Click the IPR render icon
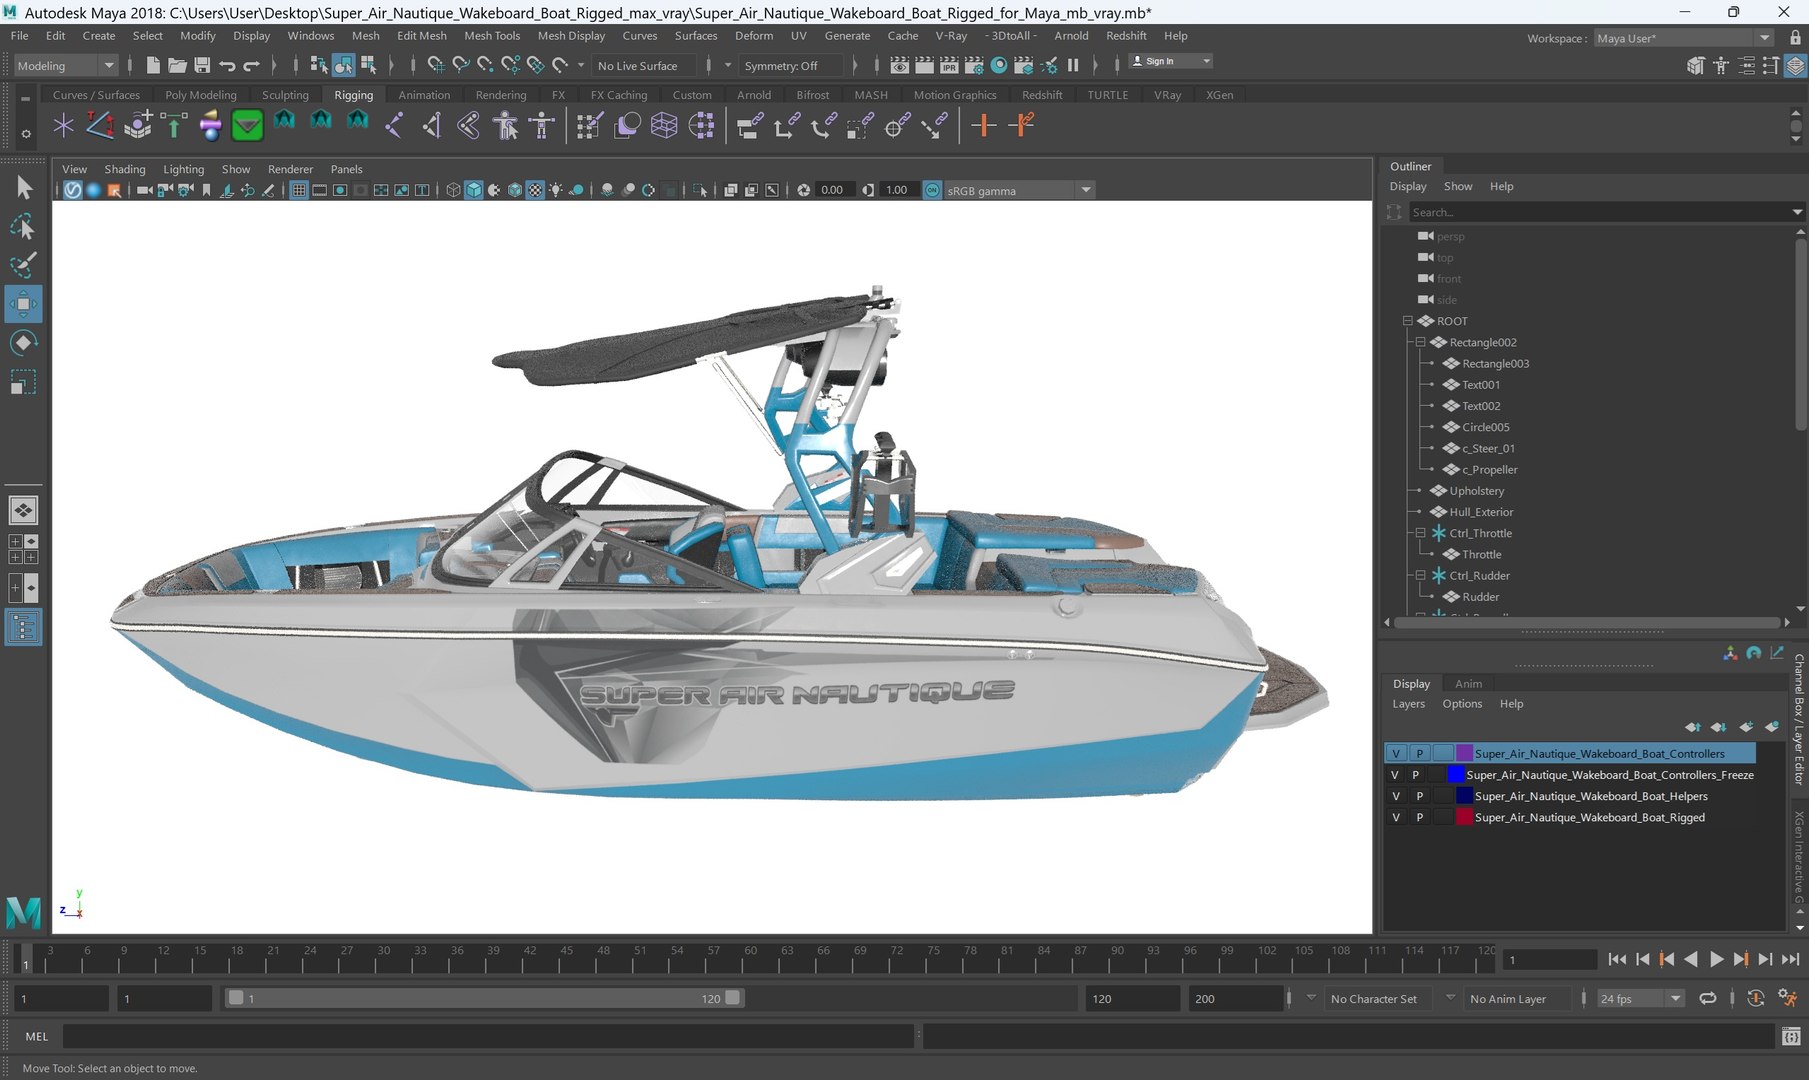Screen dimensions: 1809x1080 948,65
